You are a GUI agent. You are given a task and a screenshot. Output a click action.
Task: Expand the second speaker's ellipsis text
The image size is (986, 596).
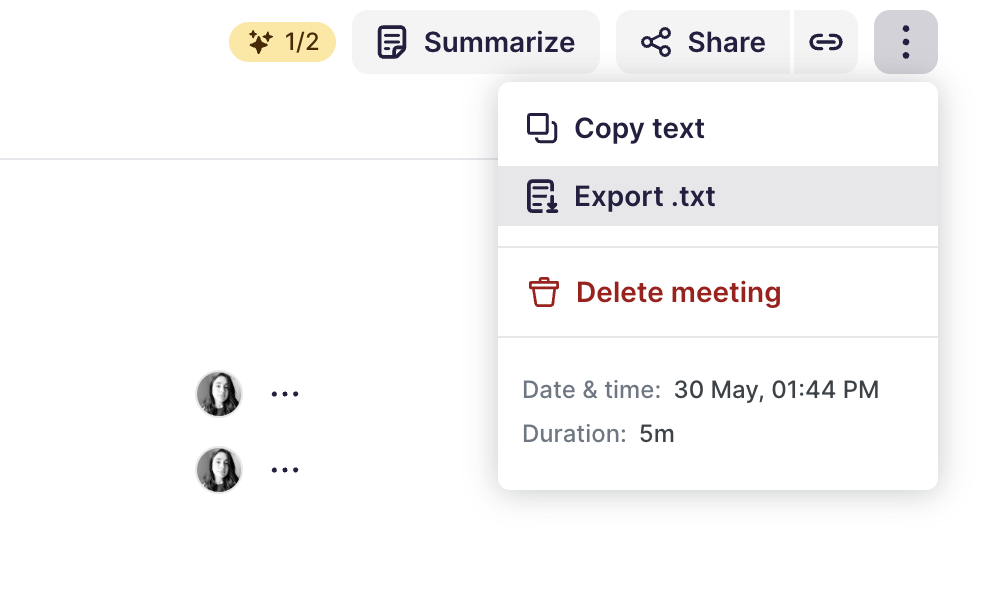pos(285,469)
